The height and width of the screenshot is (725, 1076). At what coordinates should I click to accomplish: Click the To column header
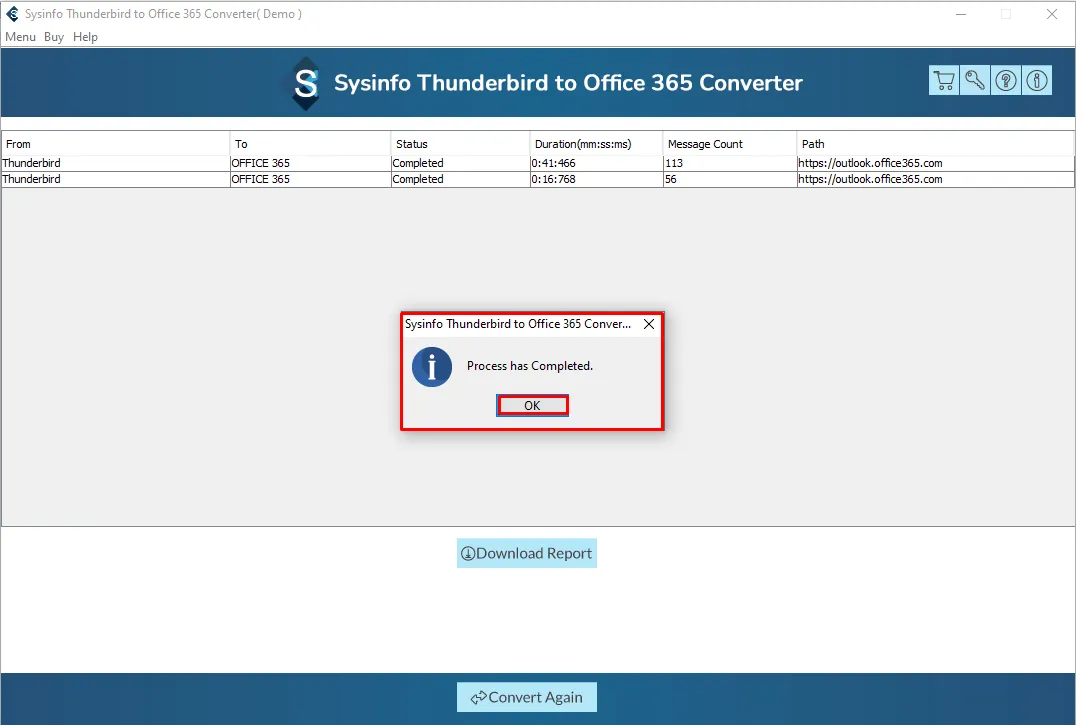click(310, 144)
